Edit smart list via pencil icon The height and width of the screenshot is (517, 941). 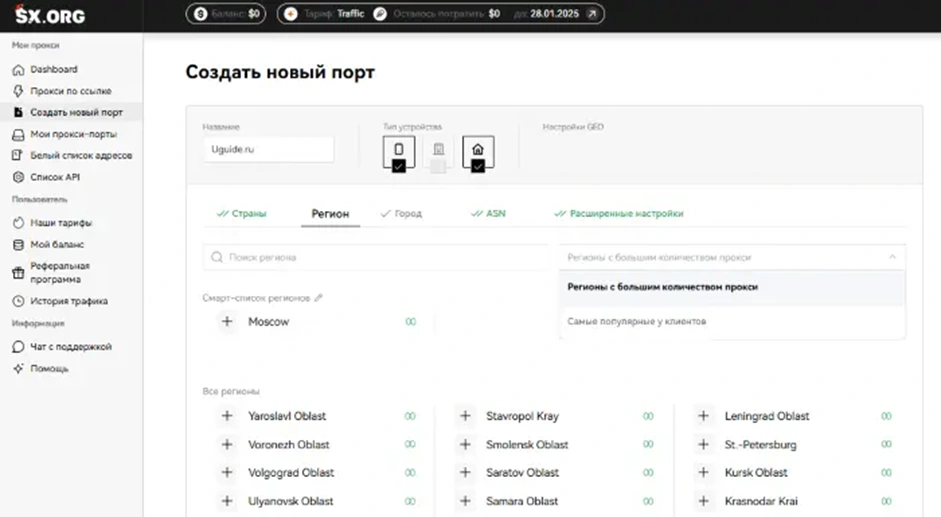pyautogui.click(x=319, y=298)
